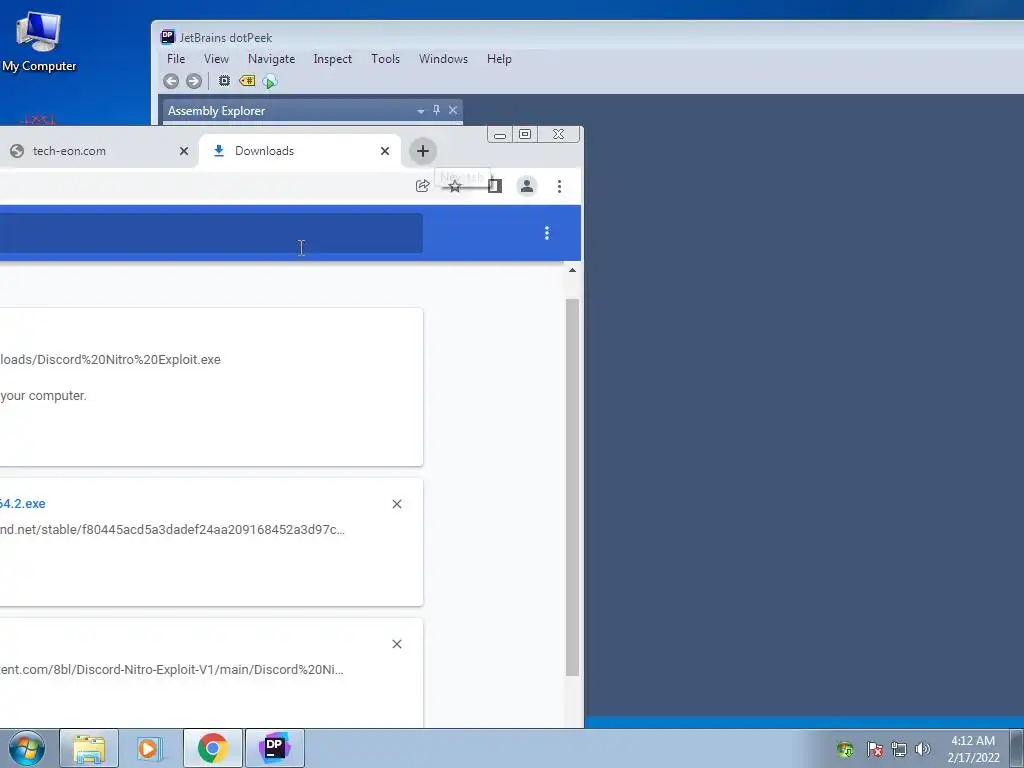The width and height of the screenshot is (1024, 768).
Task: Open the Windows menu in dotPeek
Action: click(443, 59)
